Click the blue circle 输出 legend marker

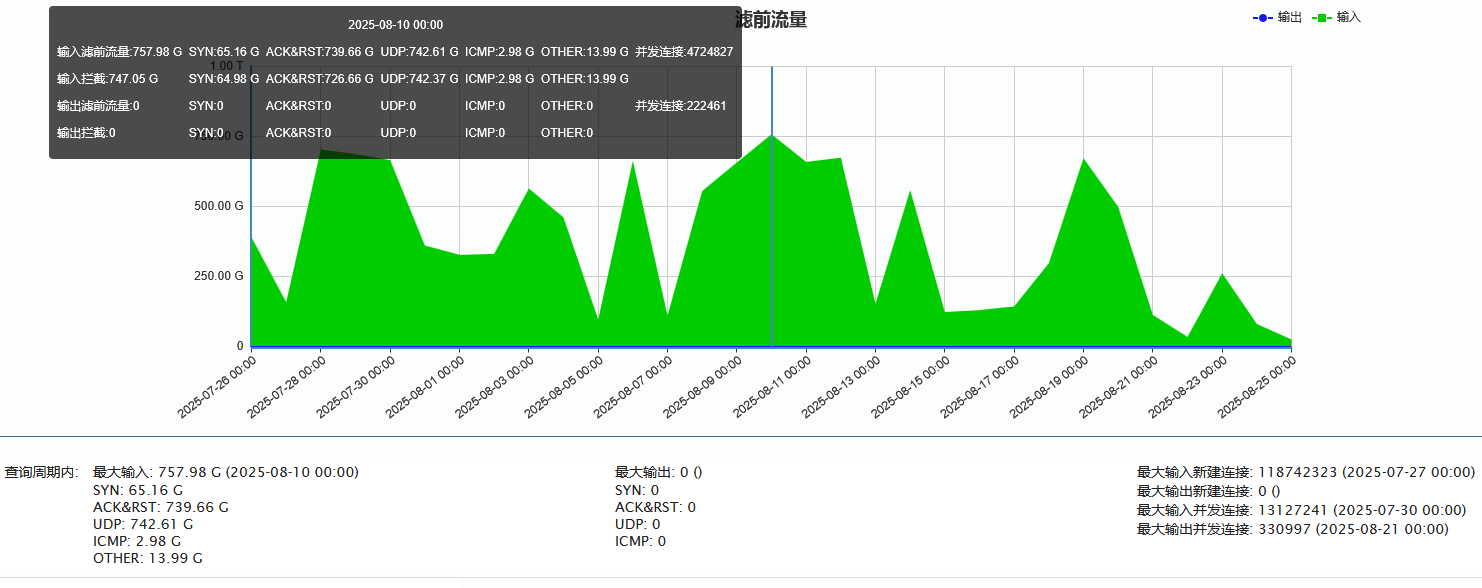tap(1264, 18)
